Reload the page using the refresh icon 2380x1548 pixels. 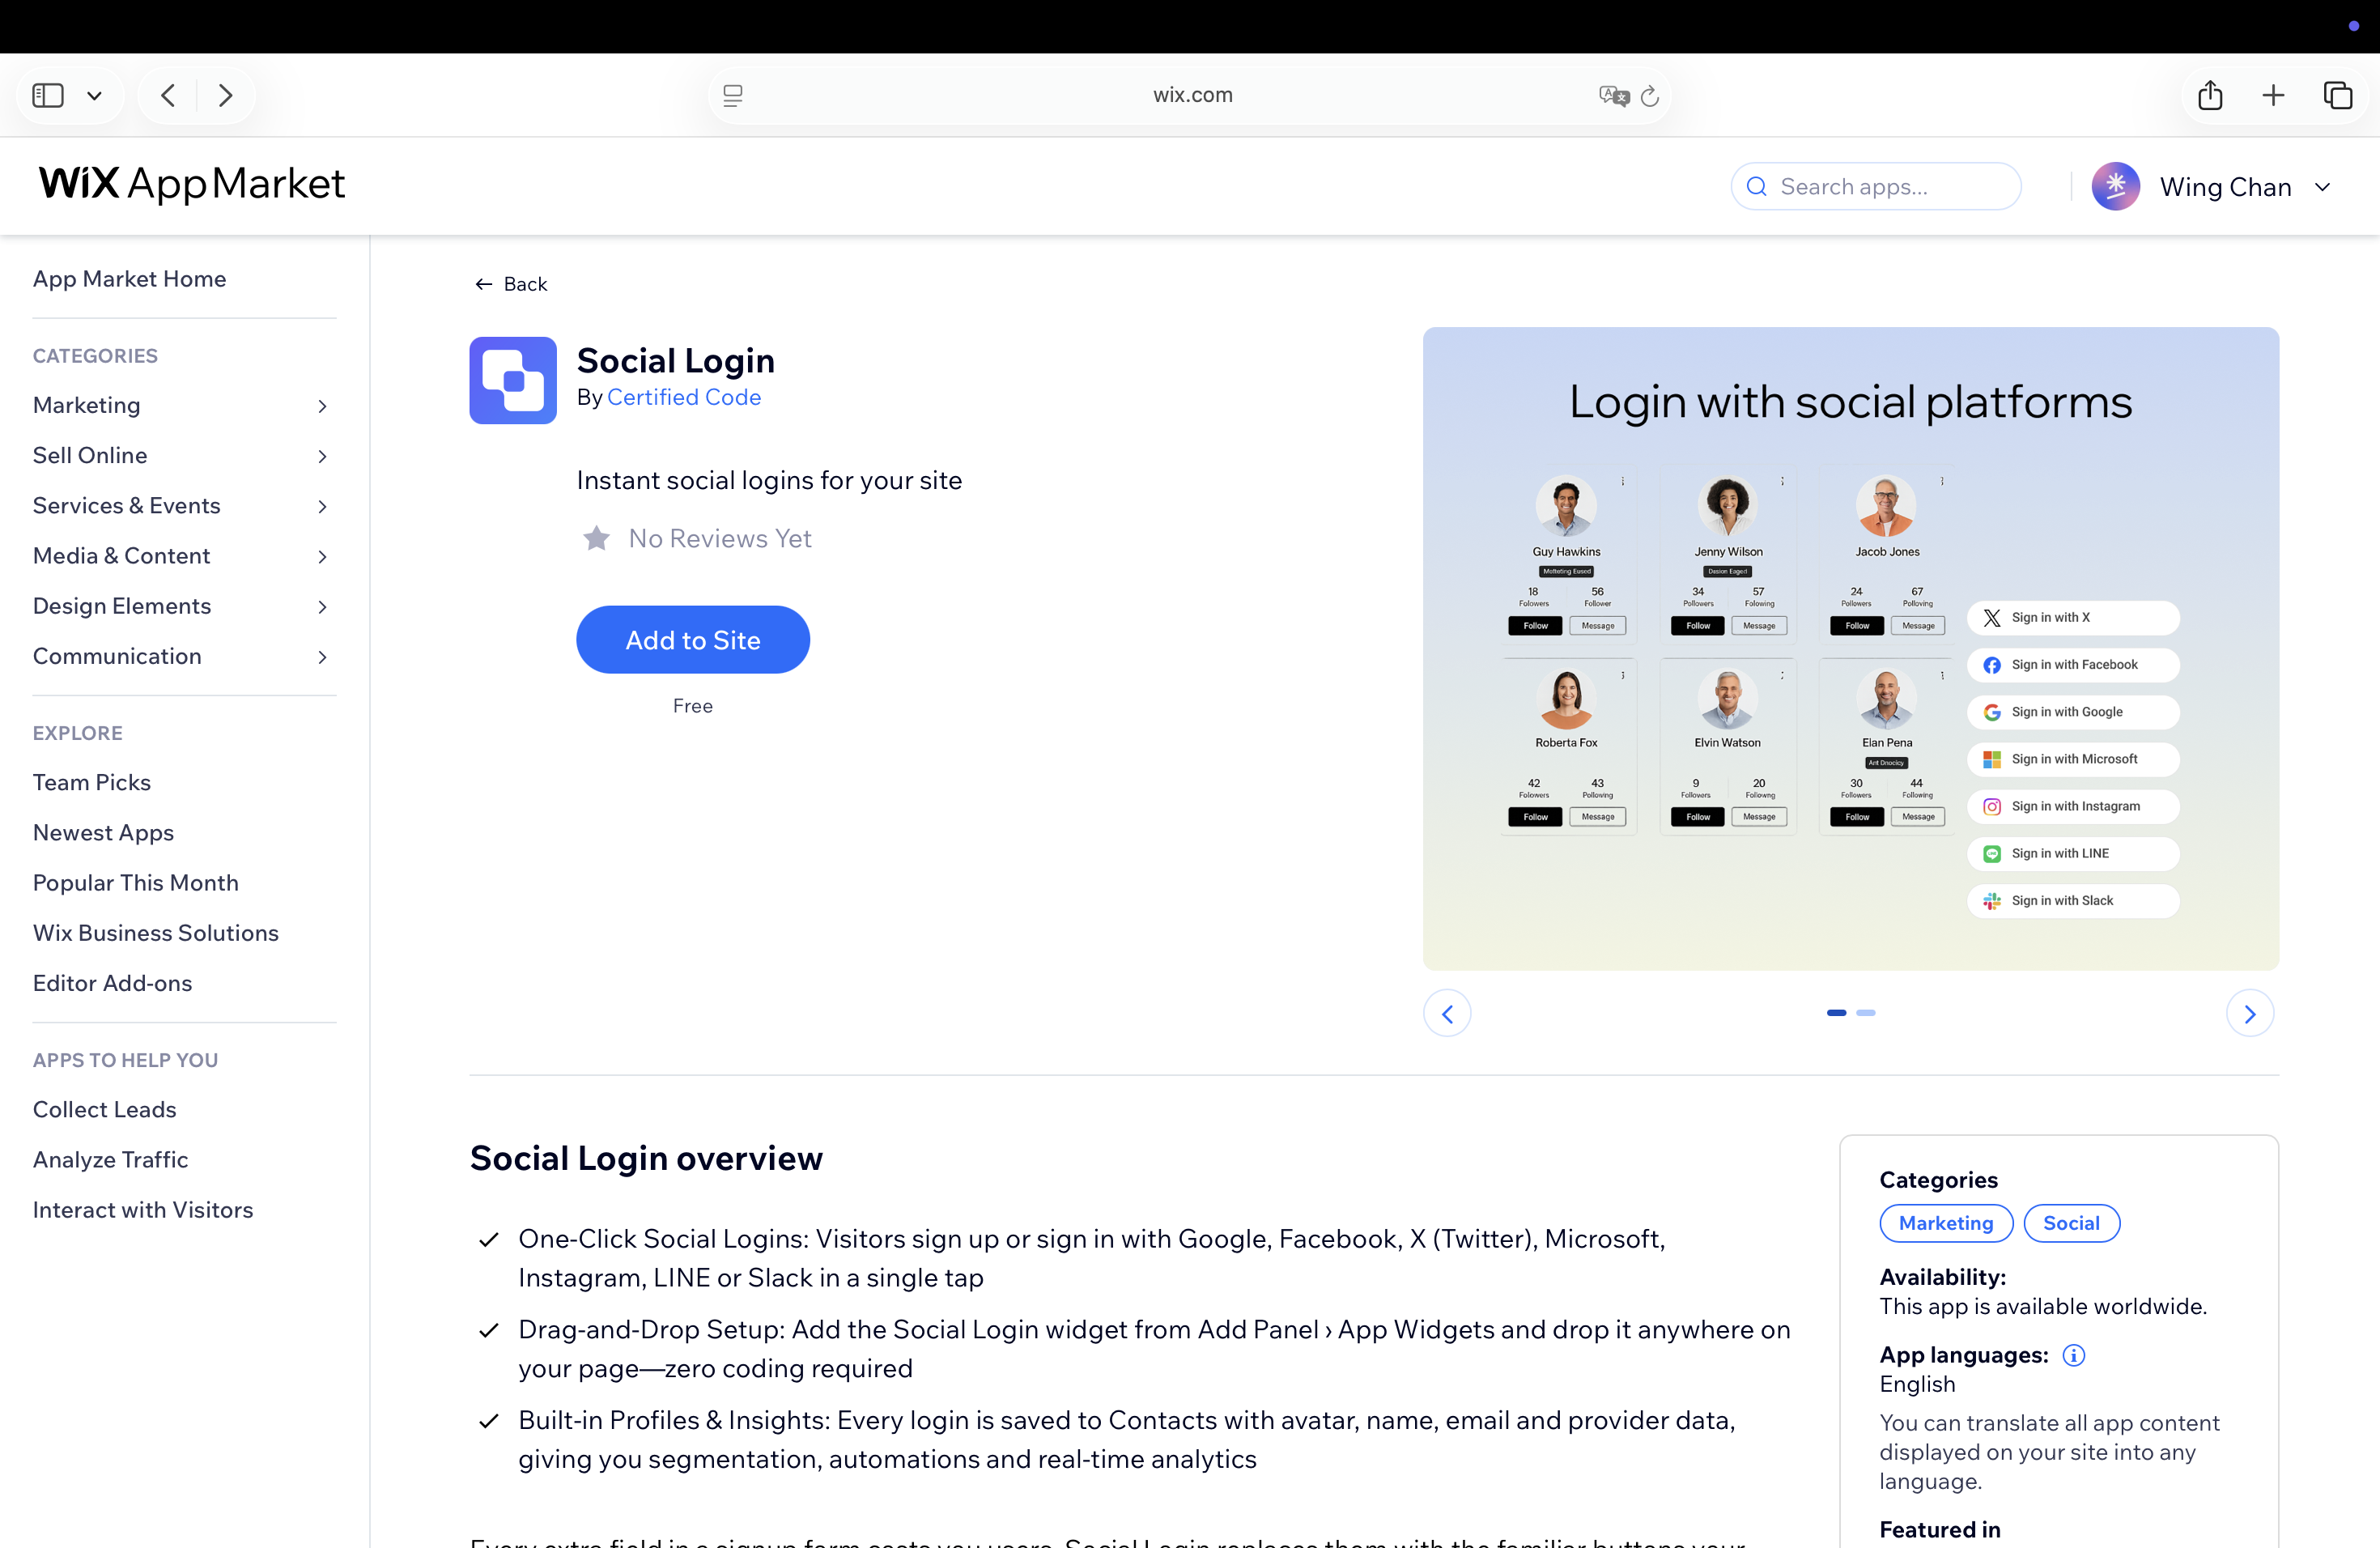coord(1651,95)
